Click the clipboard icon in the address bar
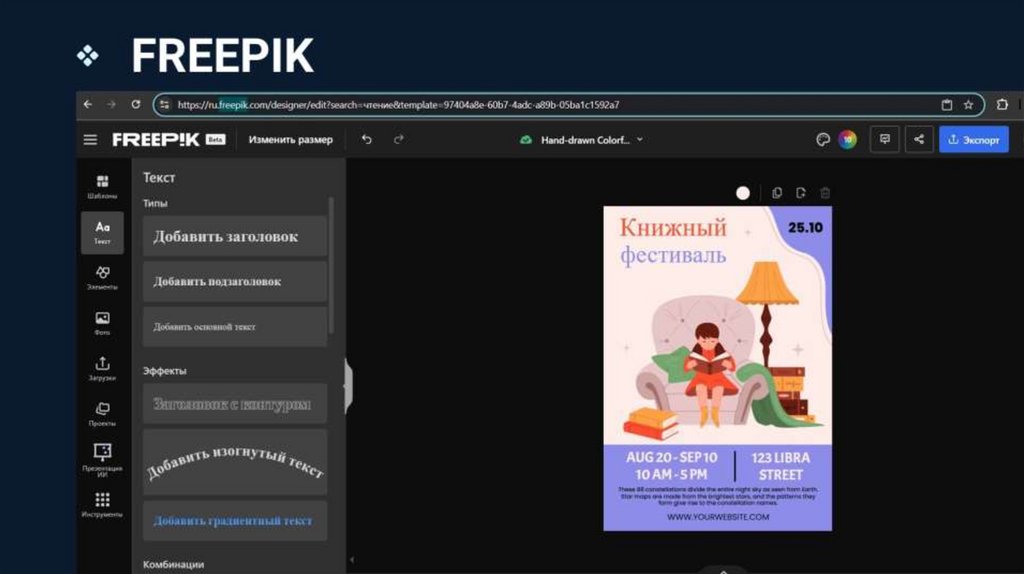 (946, 104)
